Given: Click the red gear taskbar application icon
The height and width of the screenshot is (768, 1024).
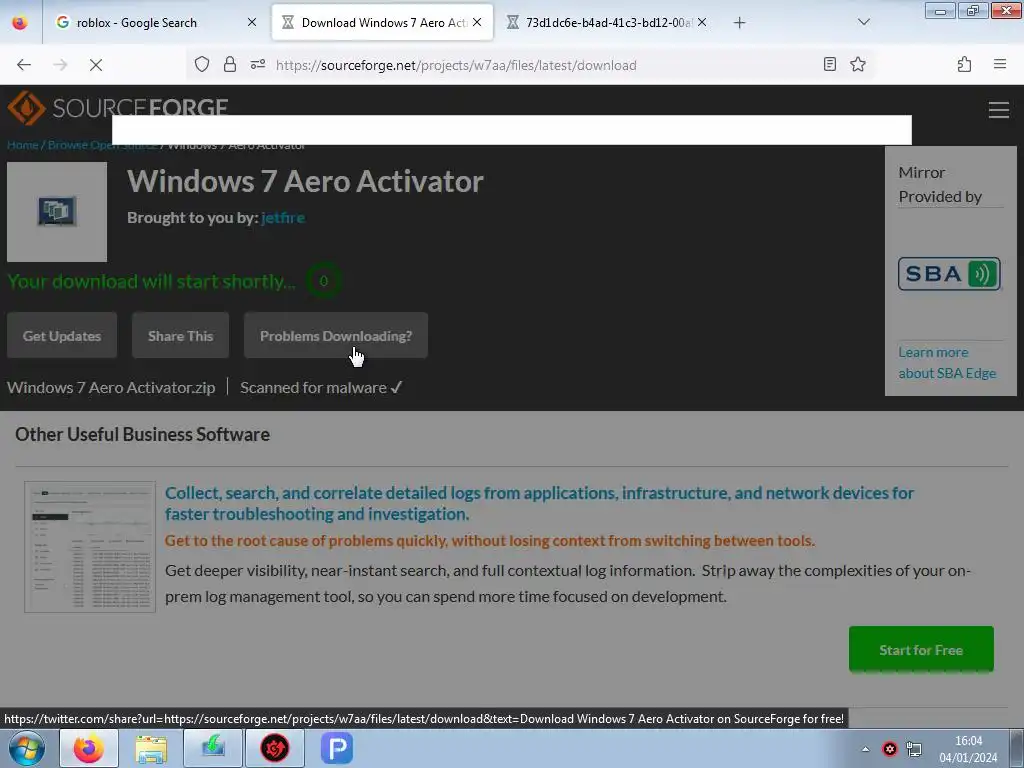Looking at the screenshot, I should tap(275, 748).
